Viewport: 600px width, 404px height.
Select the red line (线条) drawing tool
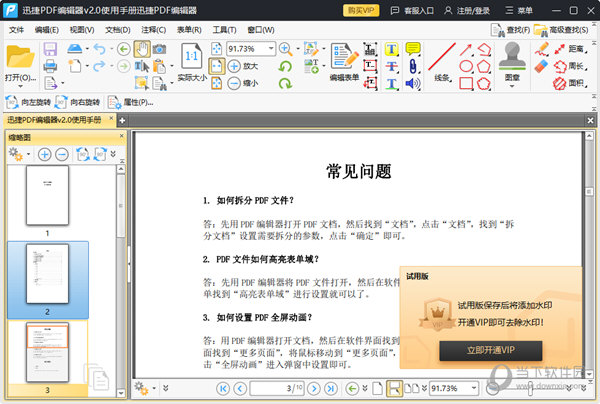[442, 62]
